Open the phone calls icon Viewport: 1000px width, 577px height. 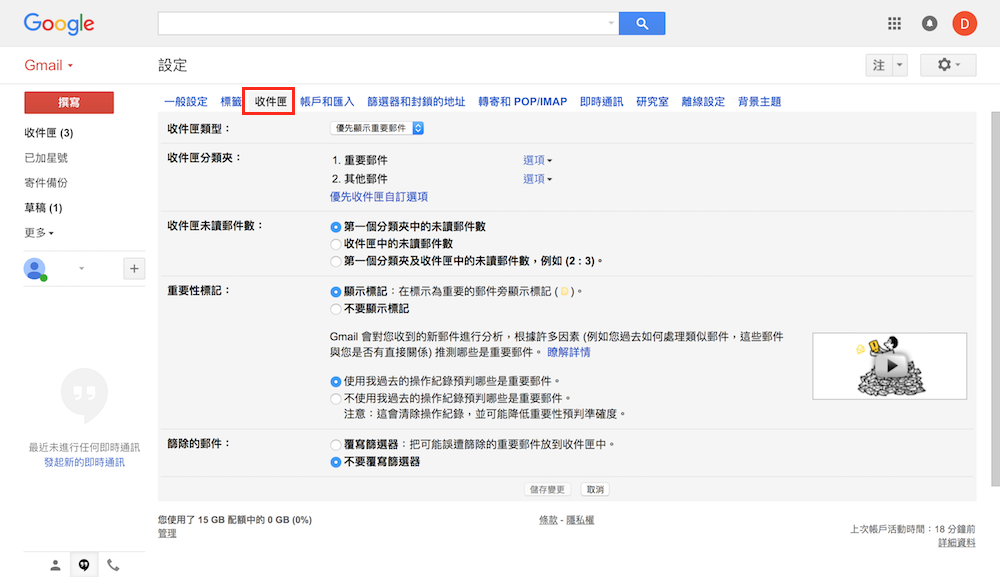point(113,565)
